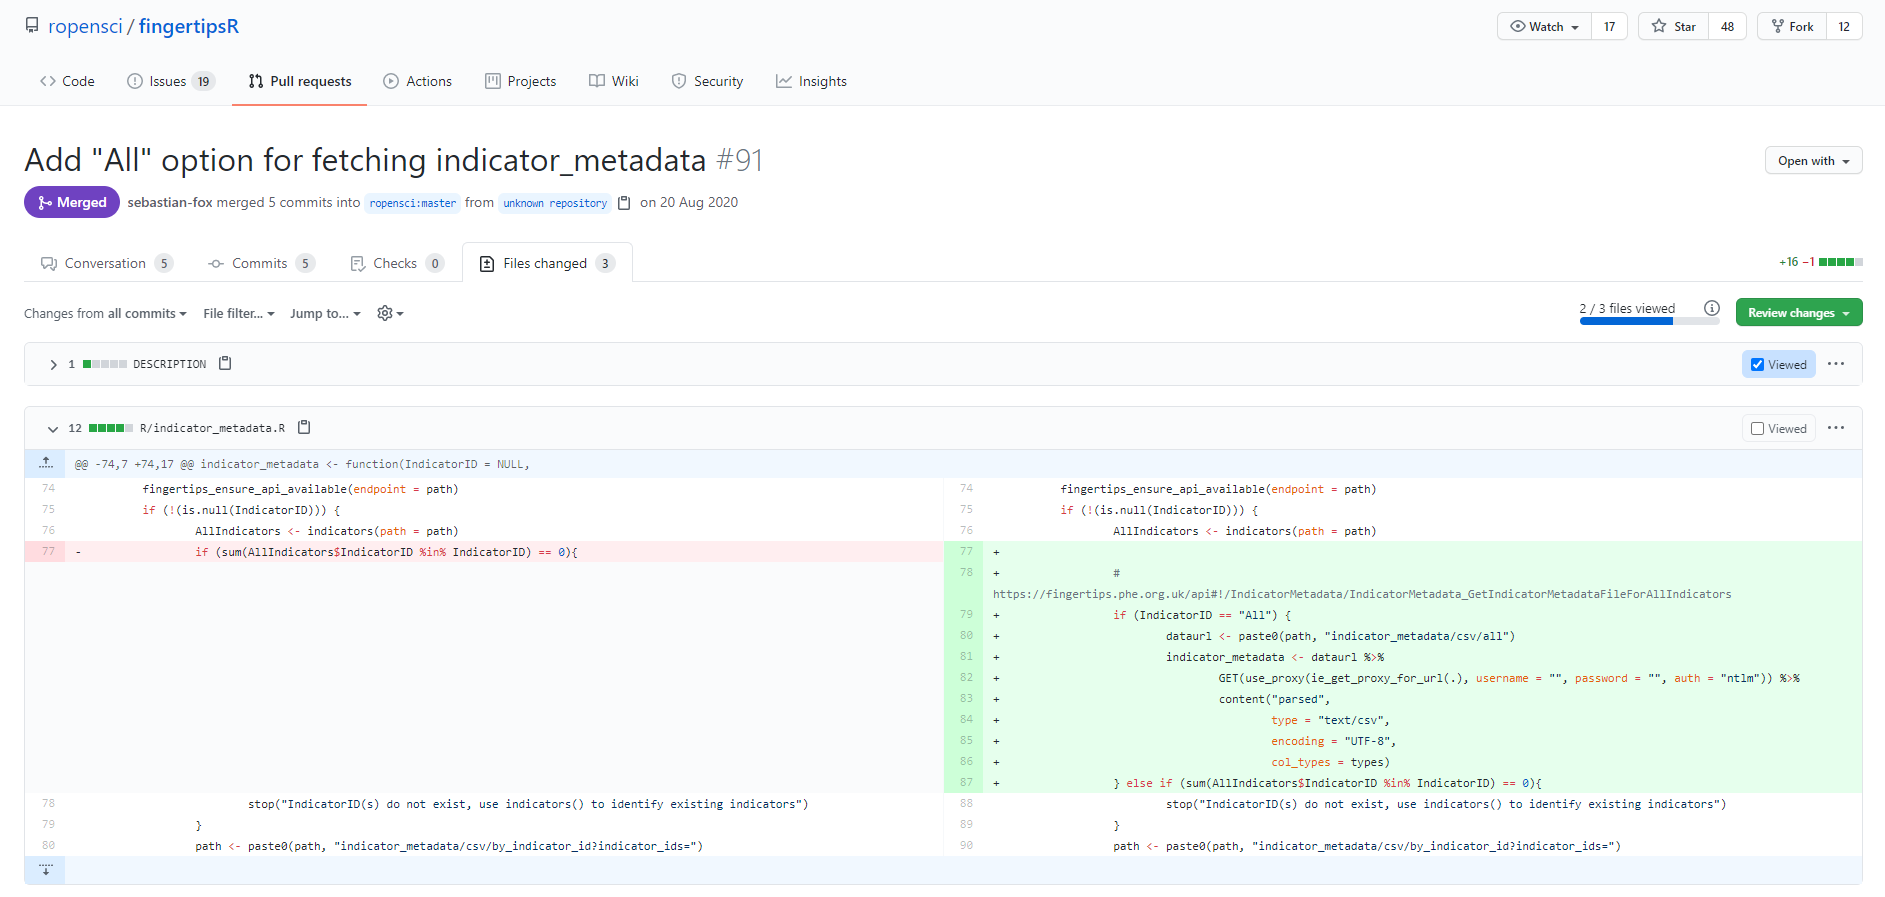This screenshot has height=897, width=1885.
Task: Expand diff downward with arrow icon
Action: [x=46, y=870]
